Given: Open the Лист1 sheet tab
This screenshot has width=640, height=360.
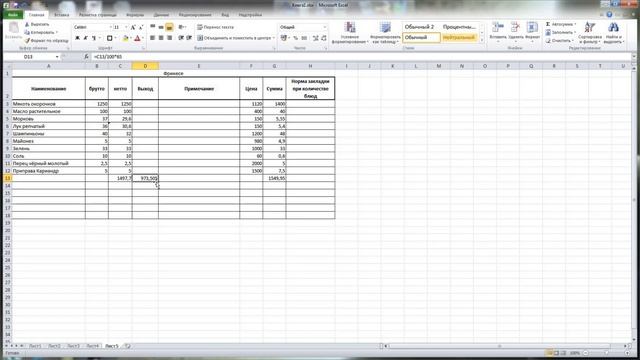Looking at the screenshot, I should 35,346.
